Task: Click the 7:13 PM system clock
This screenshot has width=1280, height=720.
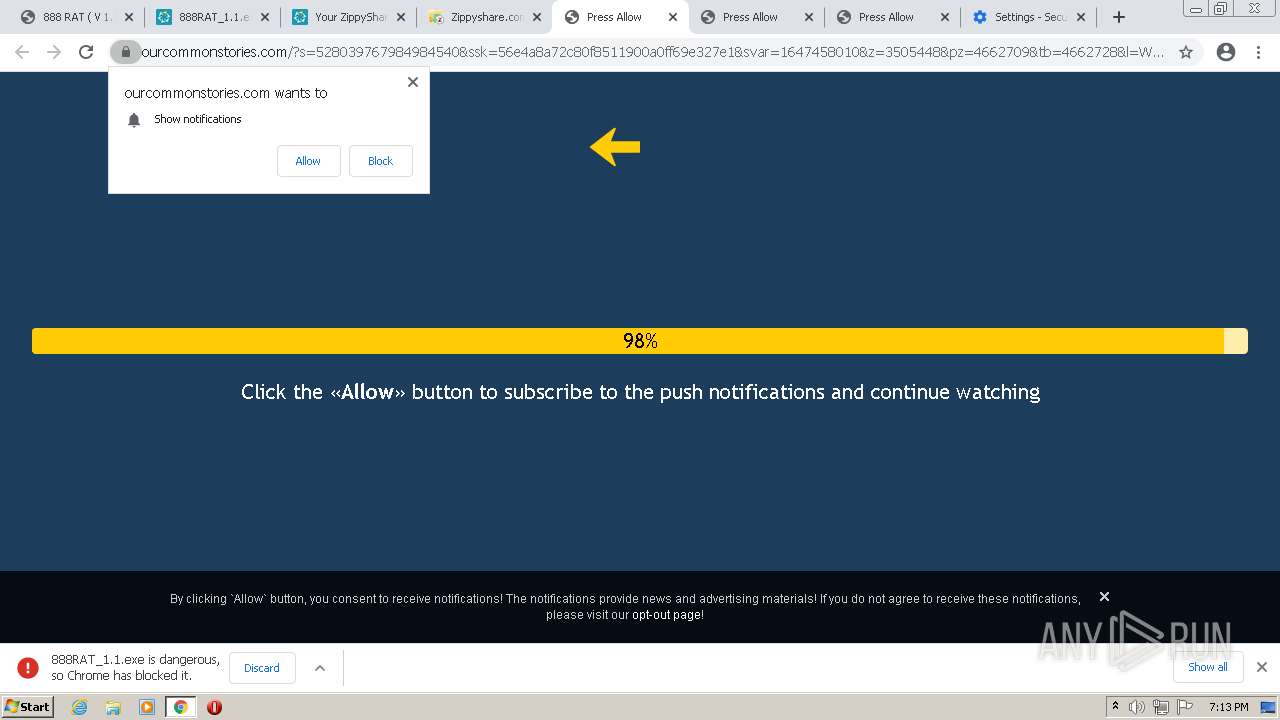Action: coord(1228,707)
